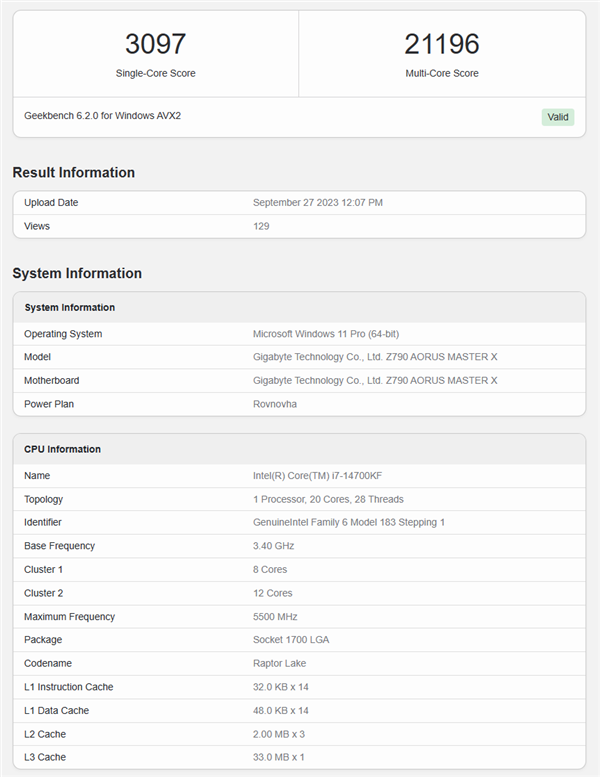The image size is (600, 777).
Task: Select the Microsoft Windows 11 Pro operating system value
Action: (325, 334)
